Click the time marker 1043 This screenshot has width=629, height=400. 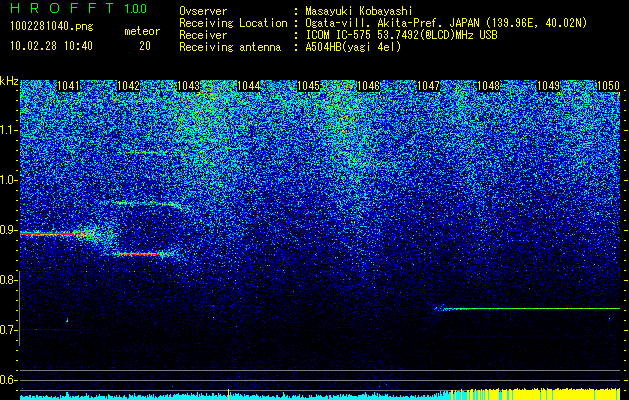[189, 86]
